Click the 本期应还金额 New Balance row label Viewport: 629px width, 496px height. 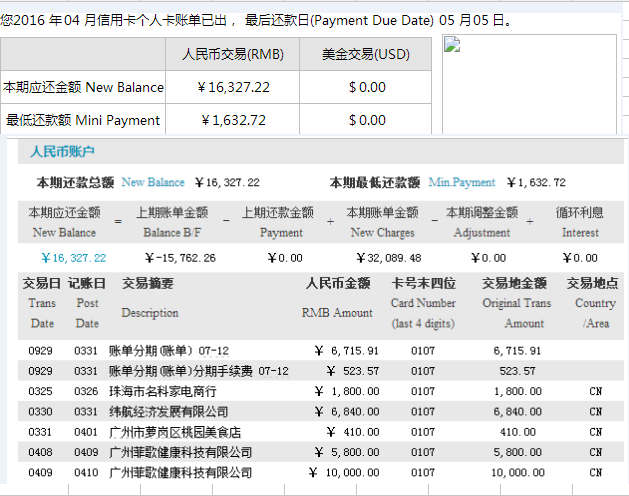[x=84, y=87]
